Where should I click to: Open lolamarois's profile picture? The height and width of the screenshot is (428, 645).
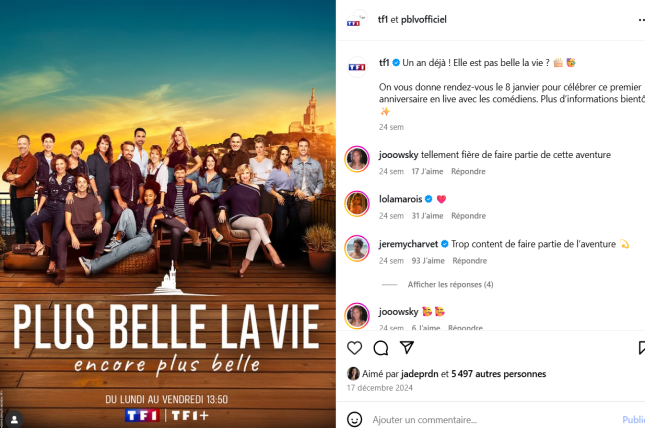coord(357,204)
